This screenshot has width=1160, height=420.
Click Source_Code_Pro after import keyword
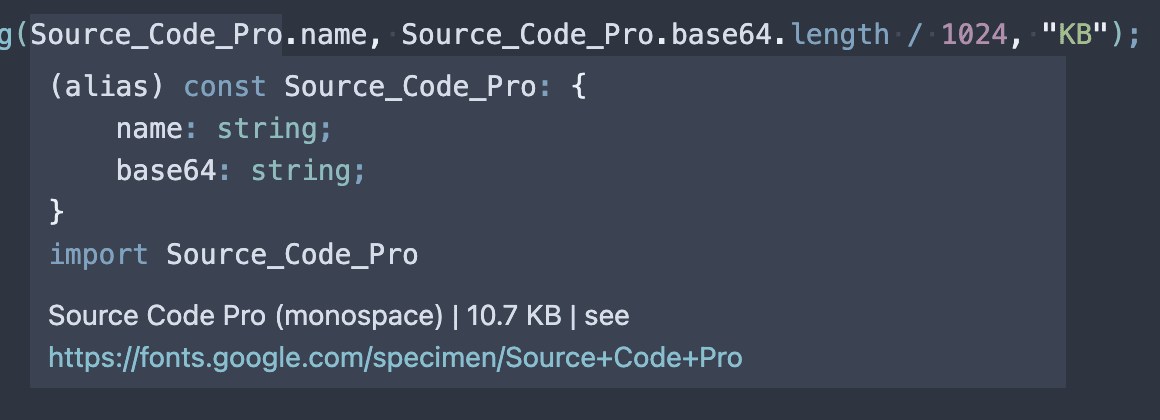[x=292, y=255]
